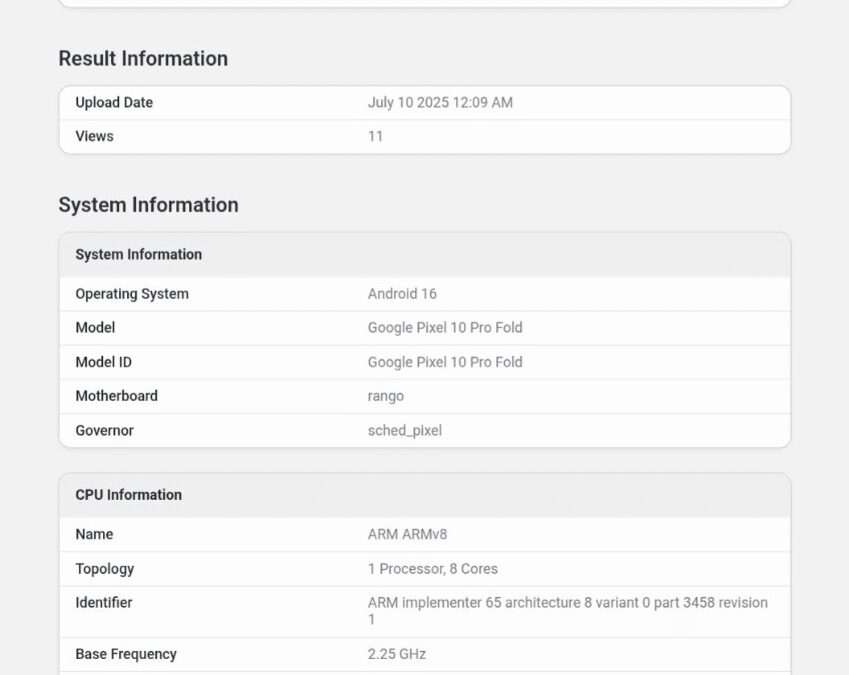
Task: Select the ARM ARMv8 CPU name value
Action: [x=407, y=535]
